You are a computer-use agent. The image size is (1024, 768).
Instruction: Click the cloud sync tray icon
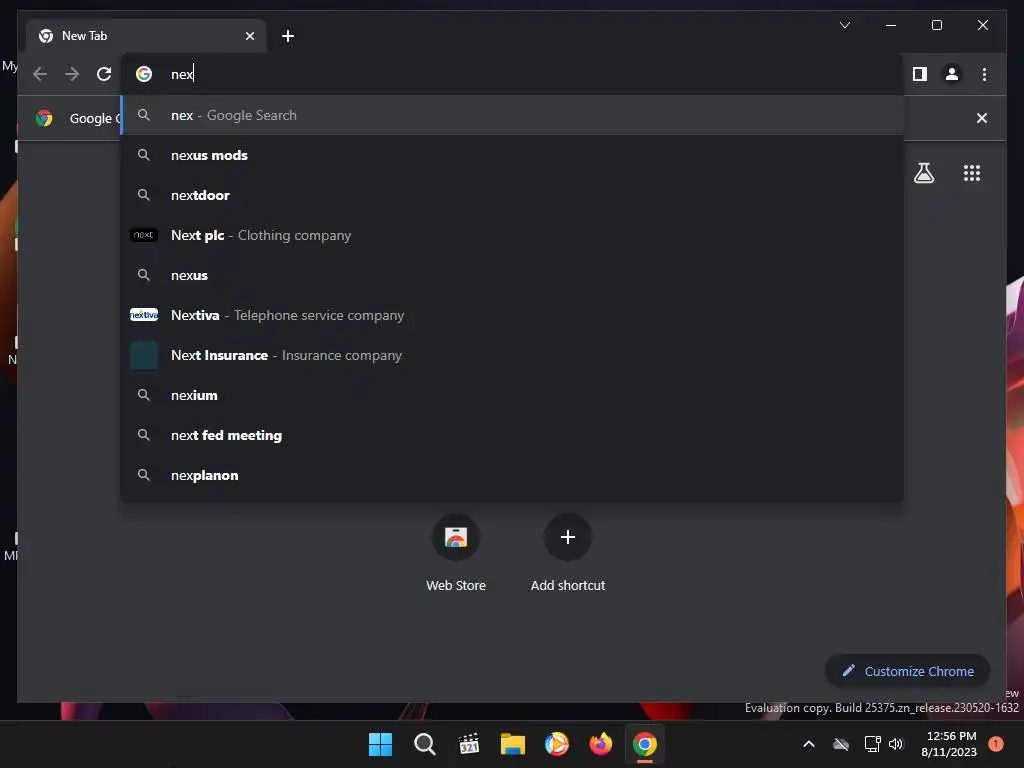pyautogui.click(x=841, y=744)
